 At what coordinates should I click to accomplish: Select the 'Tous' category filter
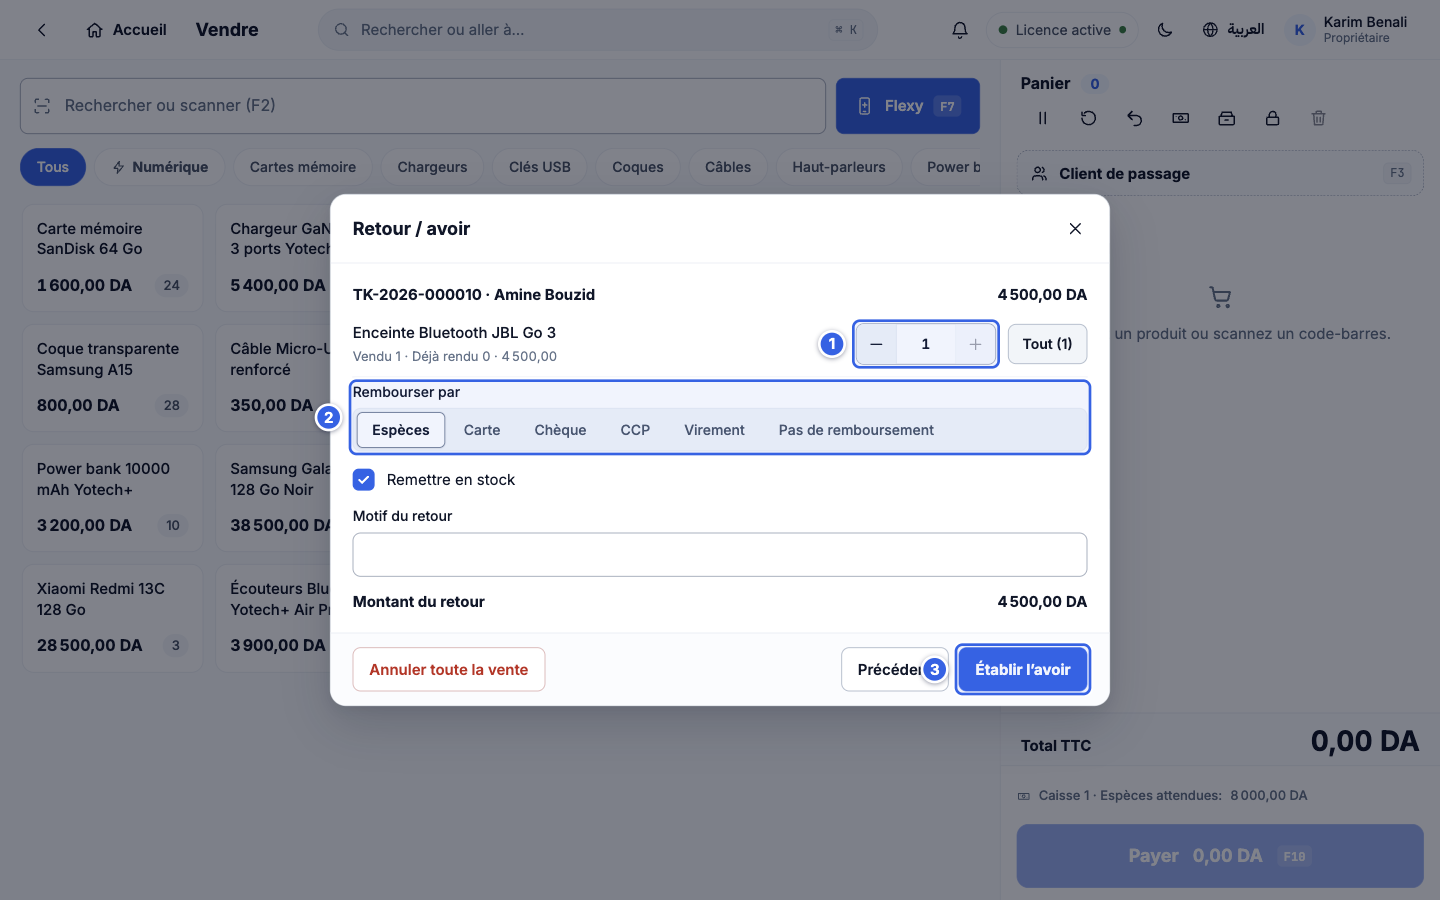tap(53, 167)
